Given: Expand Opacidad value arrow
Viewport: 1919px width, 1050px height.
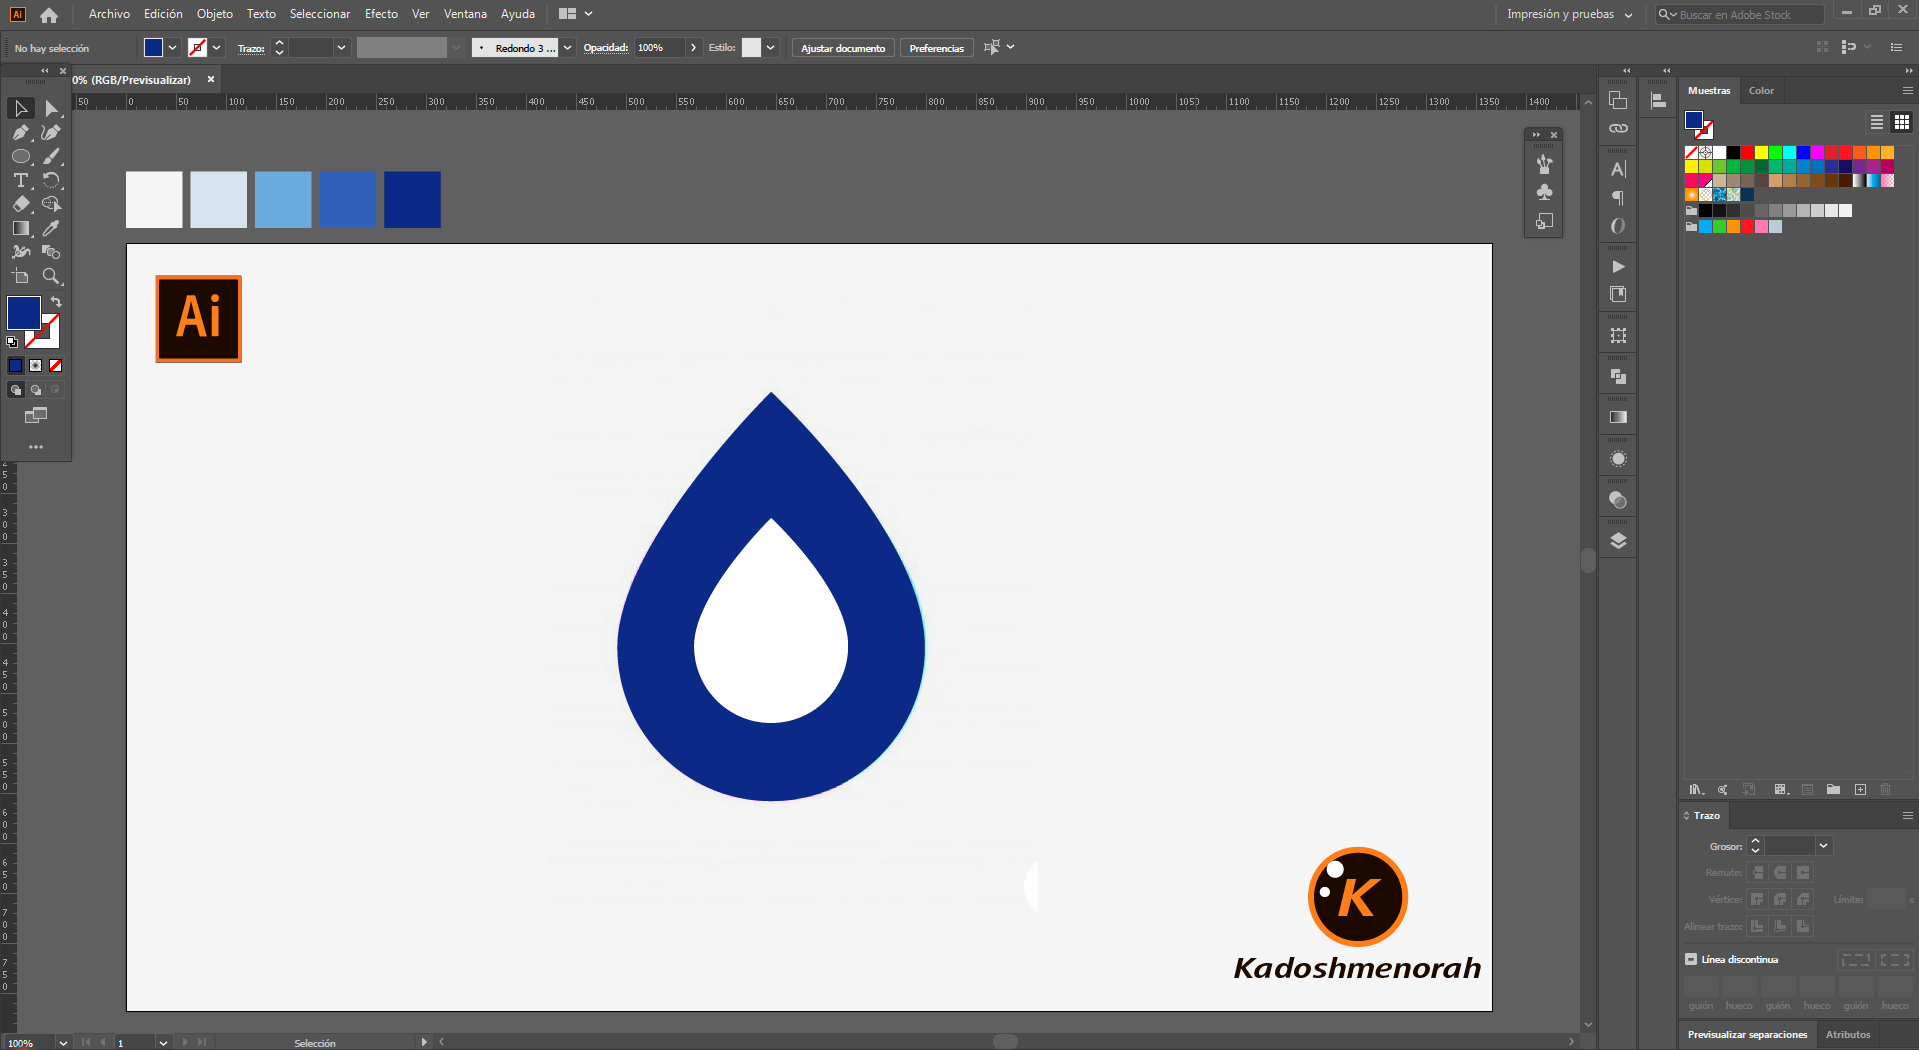Looking at the screenshot, I should tap(694, 47).
